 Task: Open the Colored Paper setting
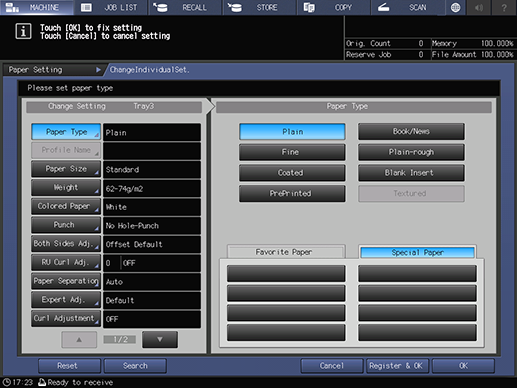coord(66,206)
